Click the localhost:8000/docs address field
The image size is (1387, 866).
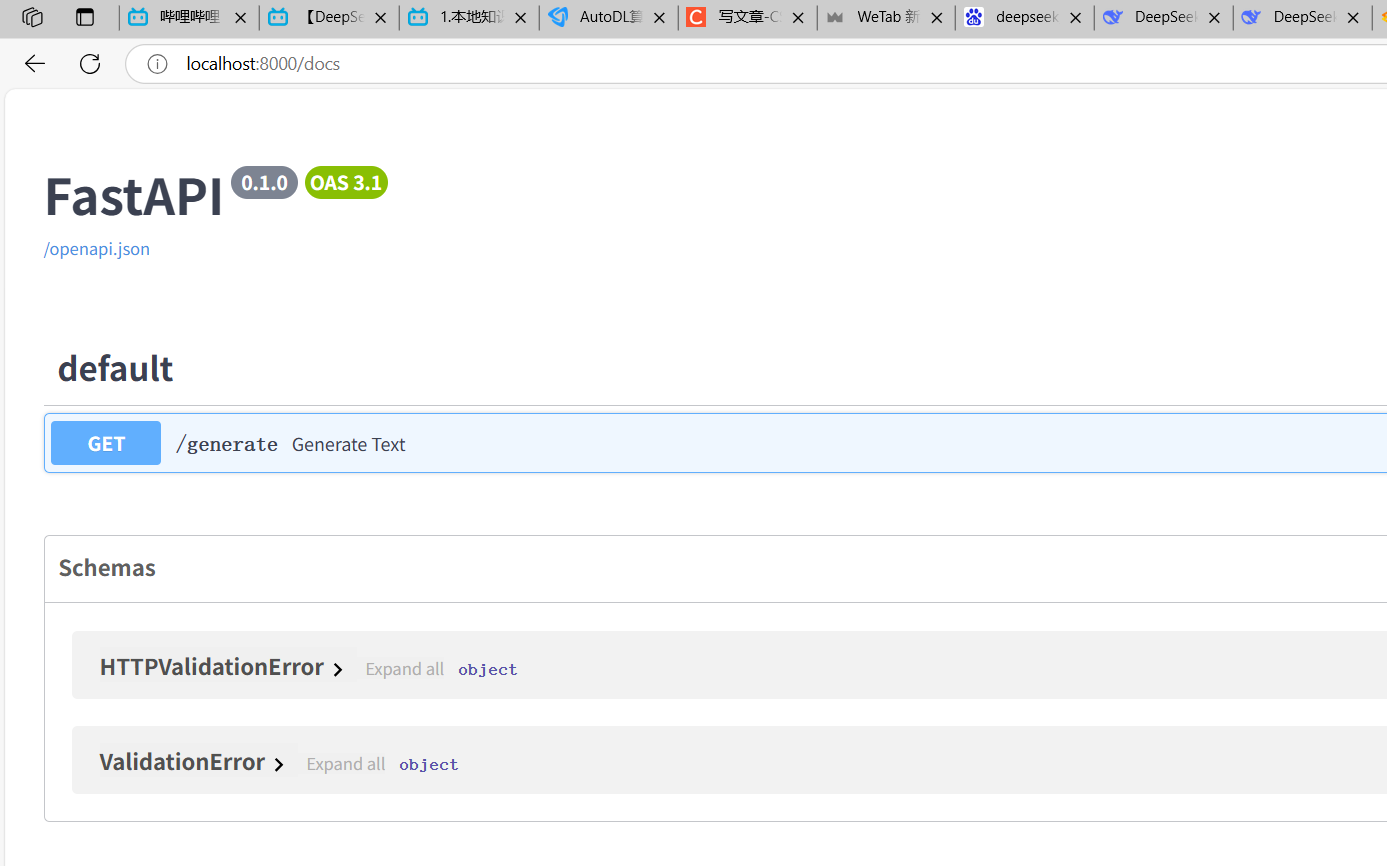coord(756,64)
